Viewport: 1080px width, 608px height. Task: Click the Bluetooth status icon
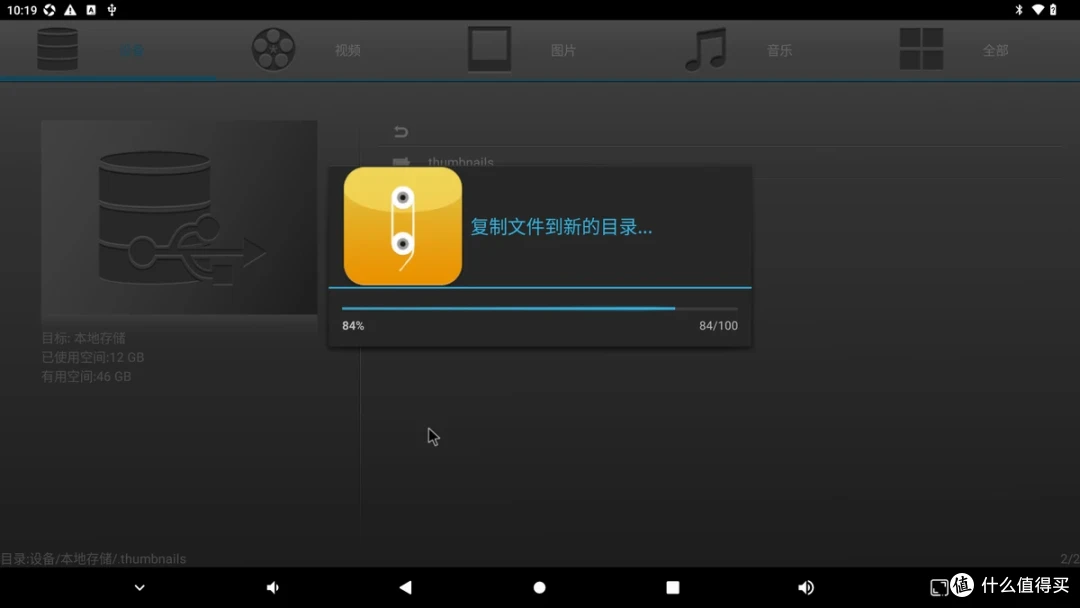[1019, 10]
